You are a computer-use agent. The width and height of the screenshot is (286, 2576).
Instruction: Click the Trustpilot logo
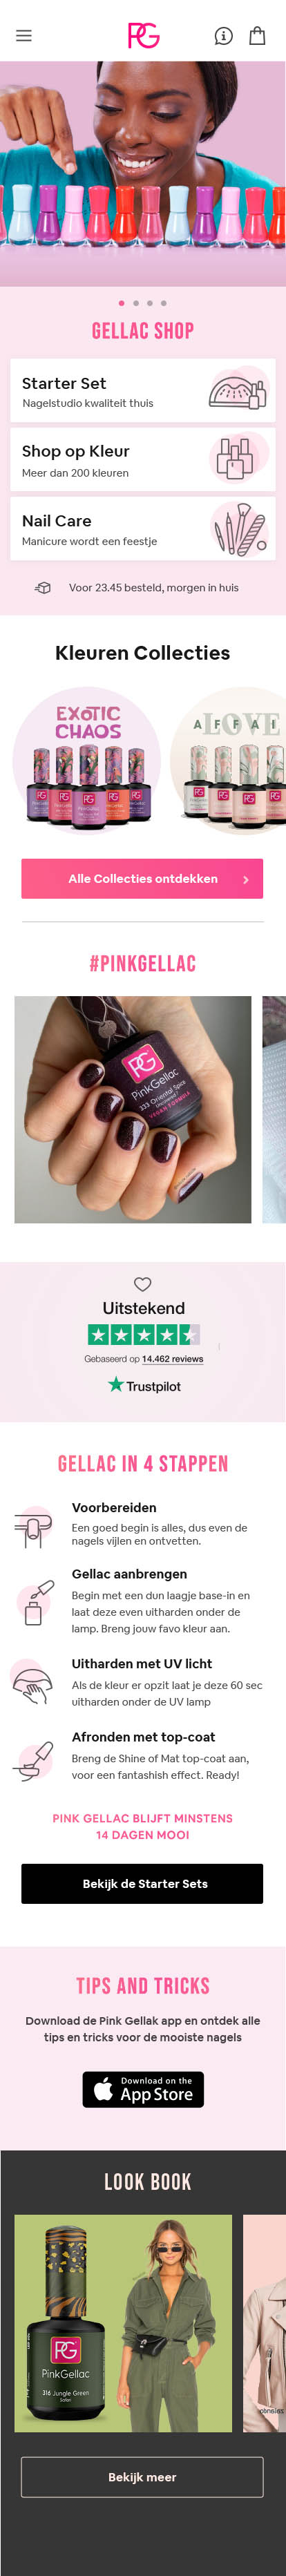(x=144, y=1385)
